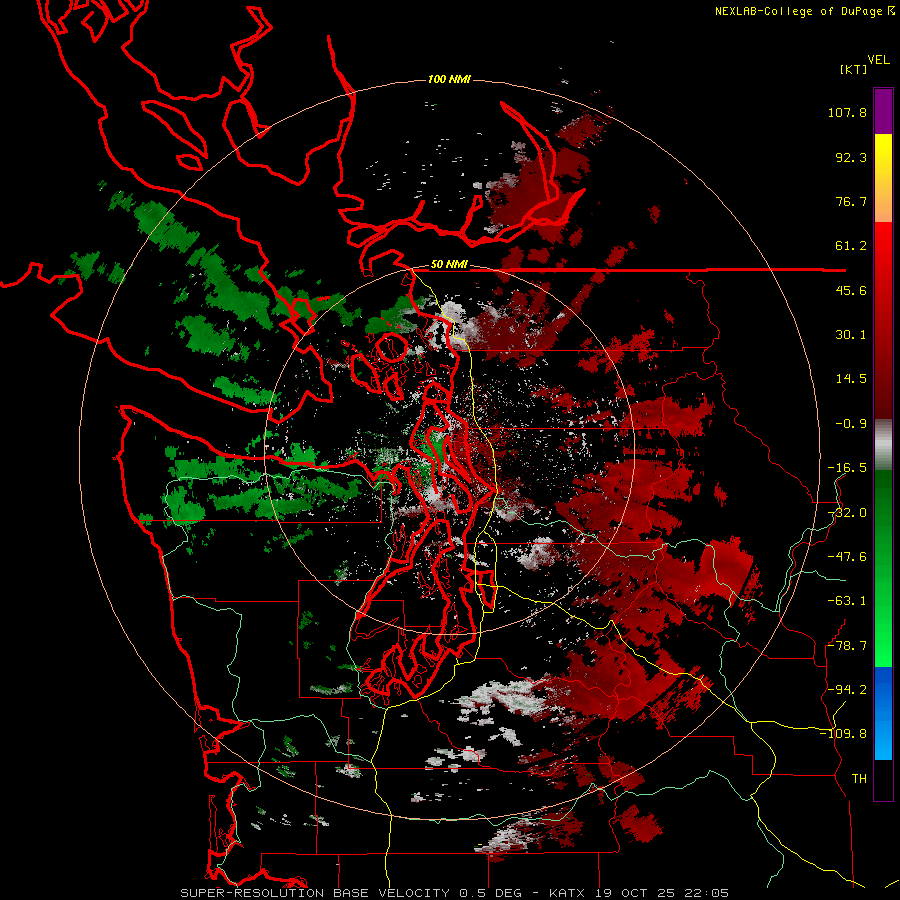900x900 pixels.
Task: Click the -78.7 legend value
Action: click(x=847, y=646)
